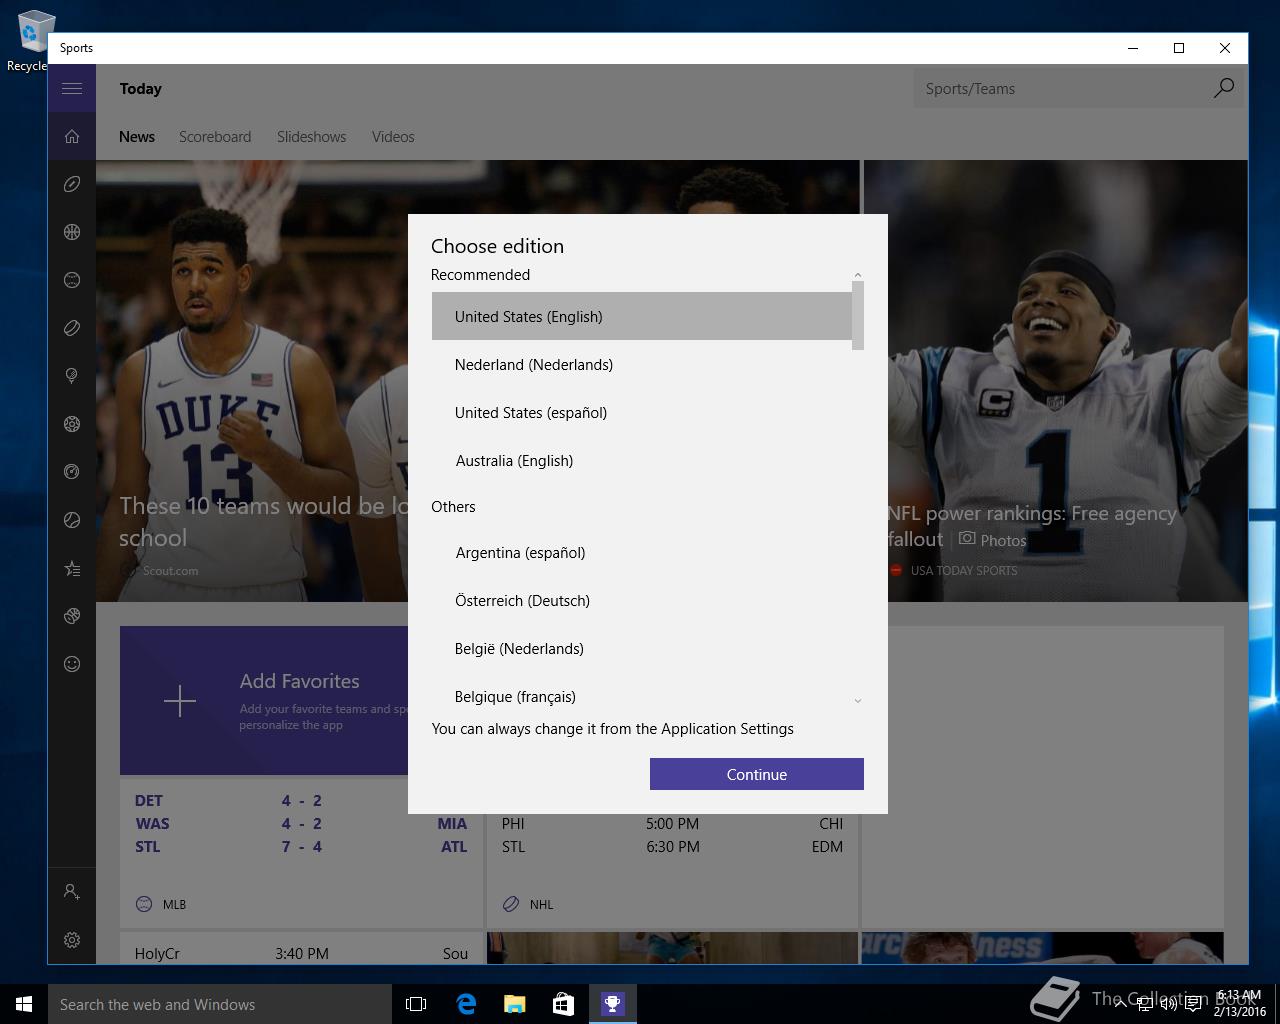Launch Microsoft Edge from taskbar
1280x1024 pixels.
(x=466, y=1004)
